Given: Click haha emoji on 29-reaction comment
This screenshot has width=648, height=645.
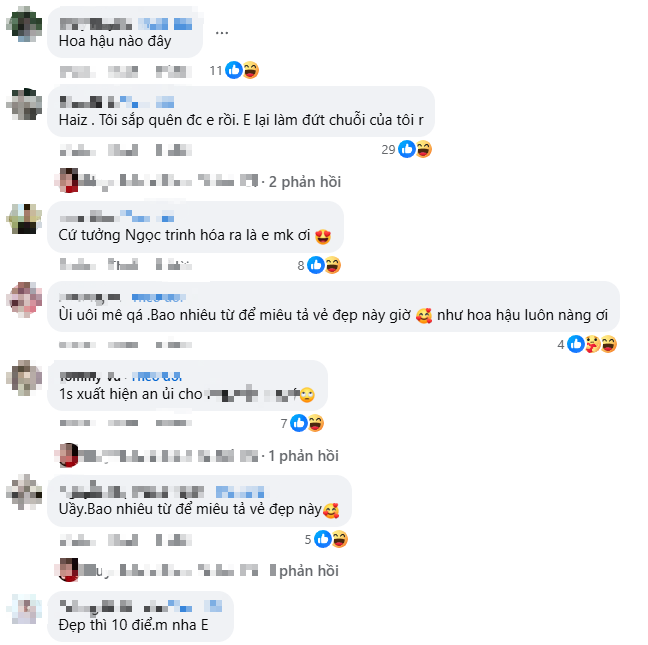Looking at the screenshot, I should [x=423, y=149].
